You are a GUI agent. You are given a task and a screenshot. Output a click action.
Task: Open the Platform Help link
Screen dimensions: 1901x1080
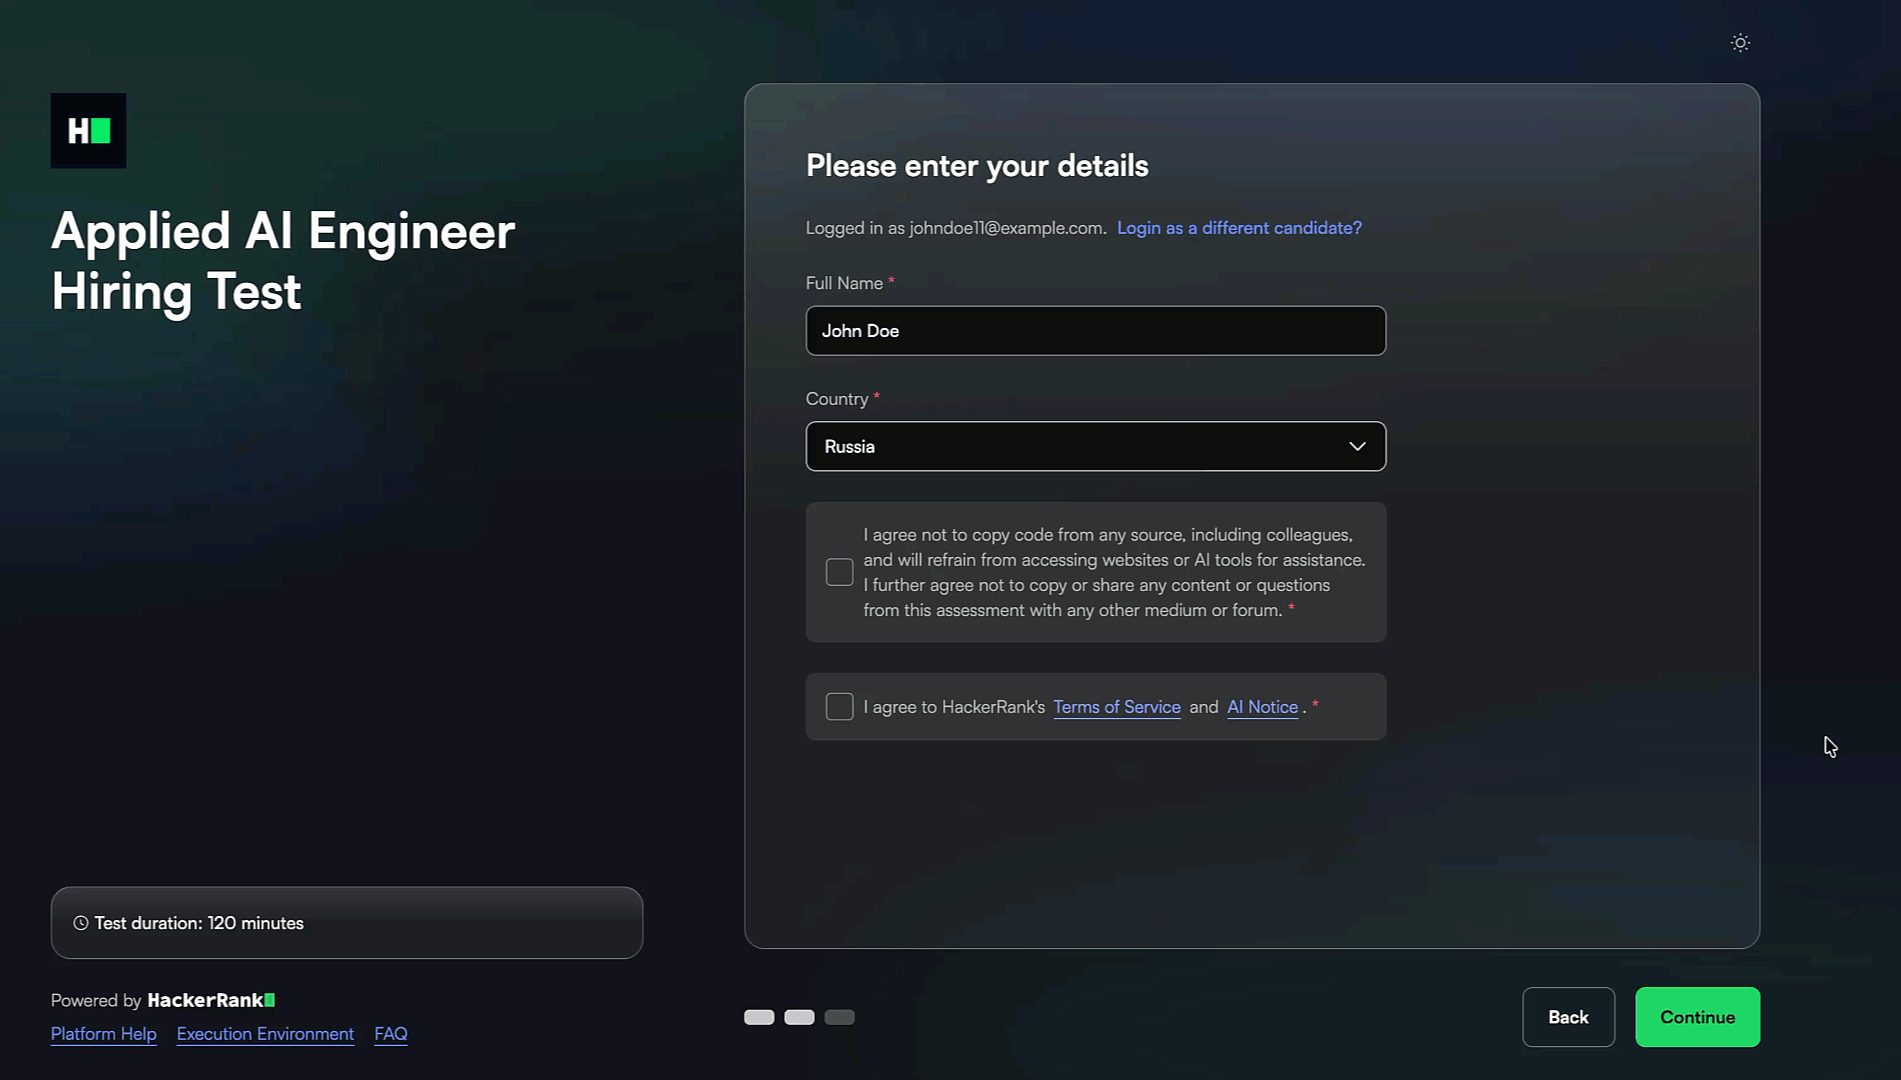coord(104,1034)
